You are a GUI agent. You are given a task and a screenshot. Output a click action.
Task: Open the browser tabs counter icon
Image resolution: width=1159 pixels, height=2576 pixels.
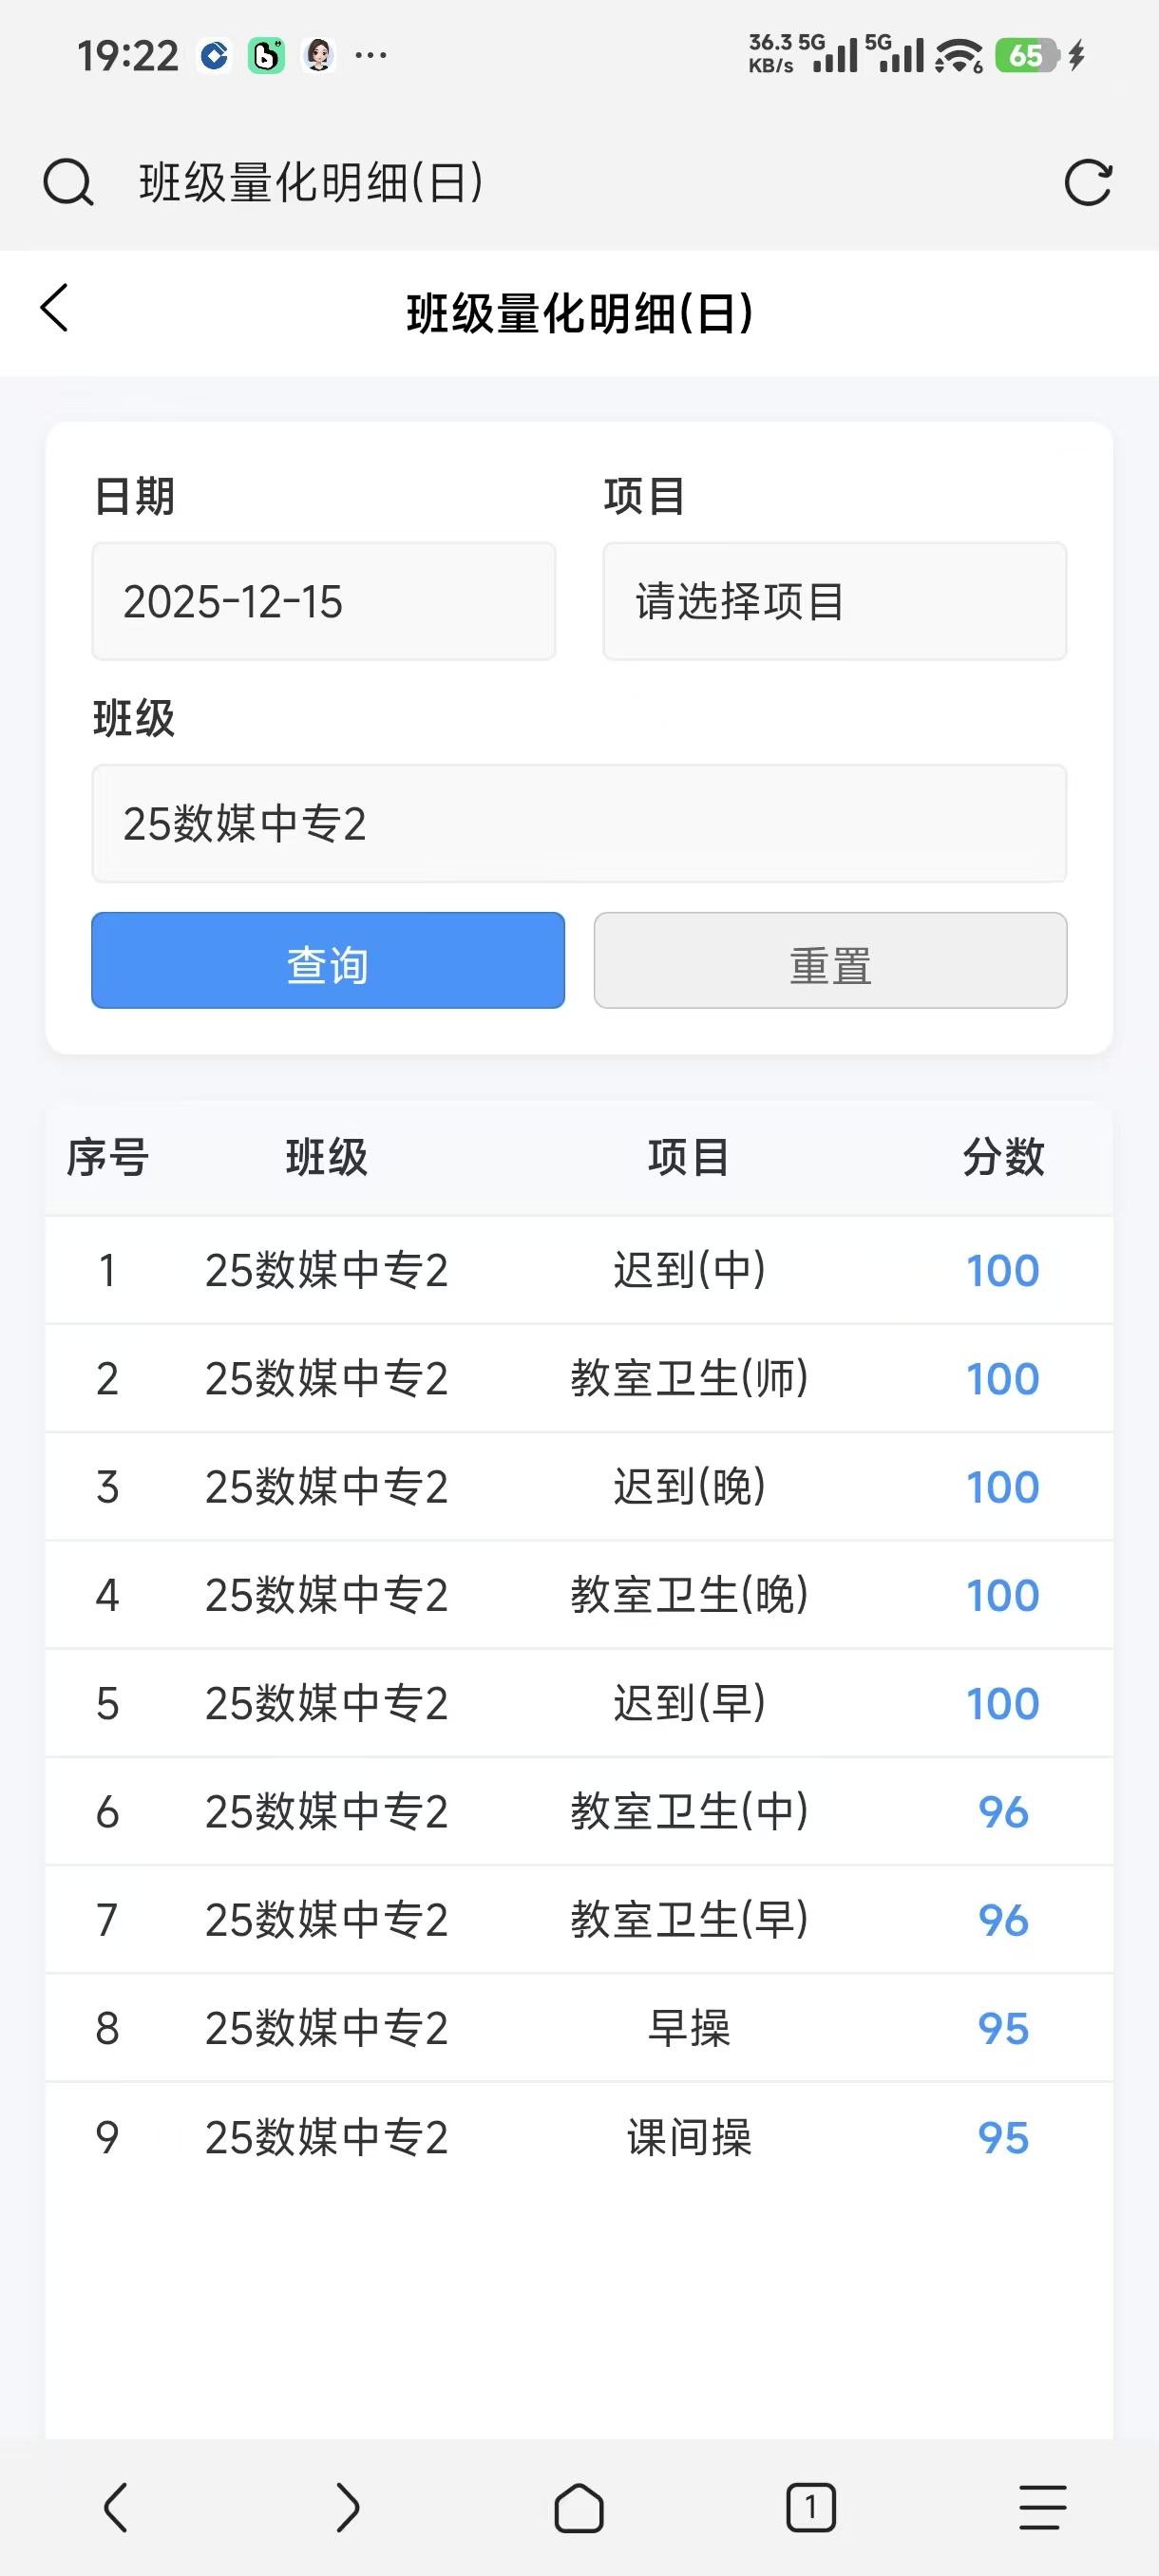pyautogui.click(x=810, y=2507)
